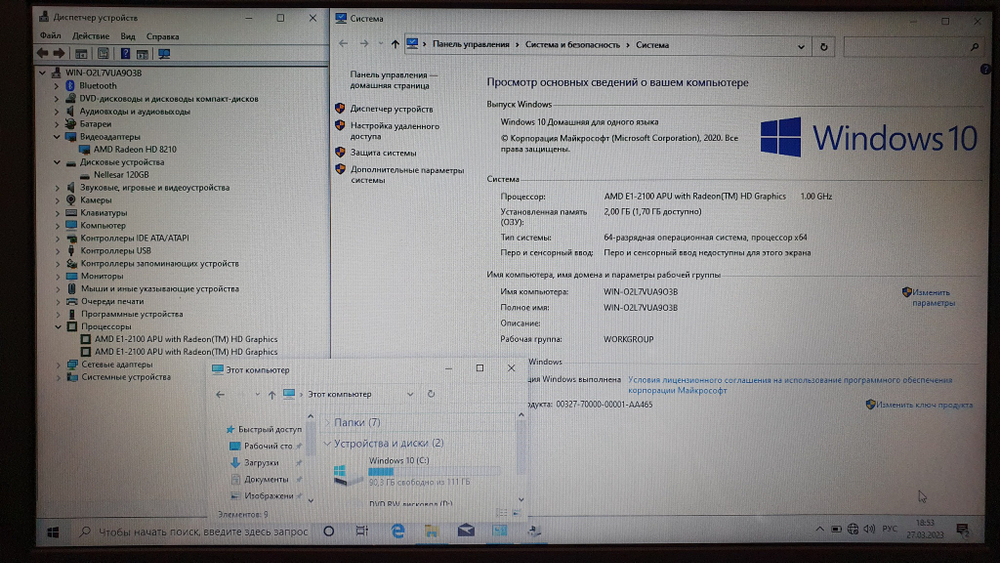Image resolution: width=1000 pixels, height=563 pixels.
Task: Expand the Папки (7) group
Action: (327, 423)
